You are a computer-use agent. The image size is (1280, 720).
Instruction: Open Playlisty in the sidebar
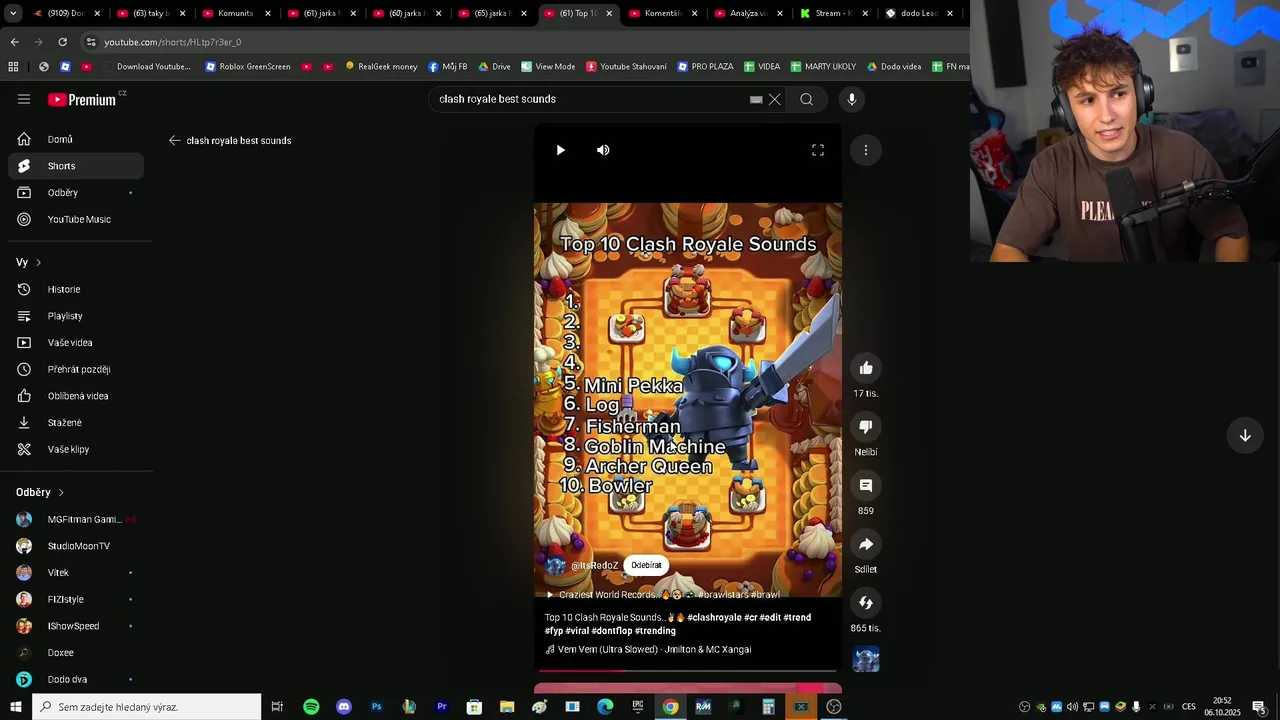click(76, 316)
